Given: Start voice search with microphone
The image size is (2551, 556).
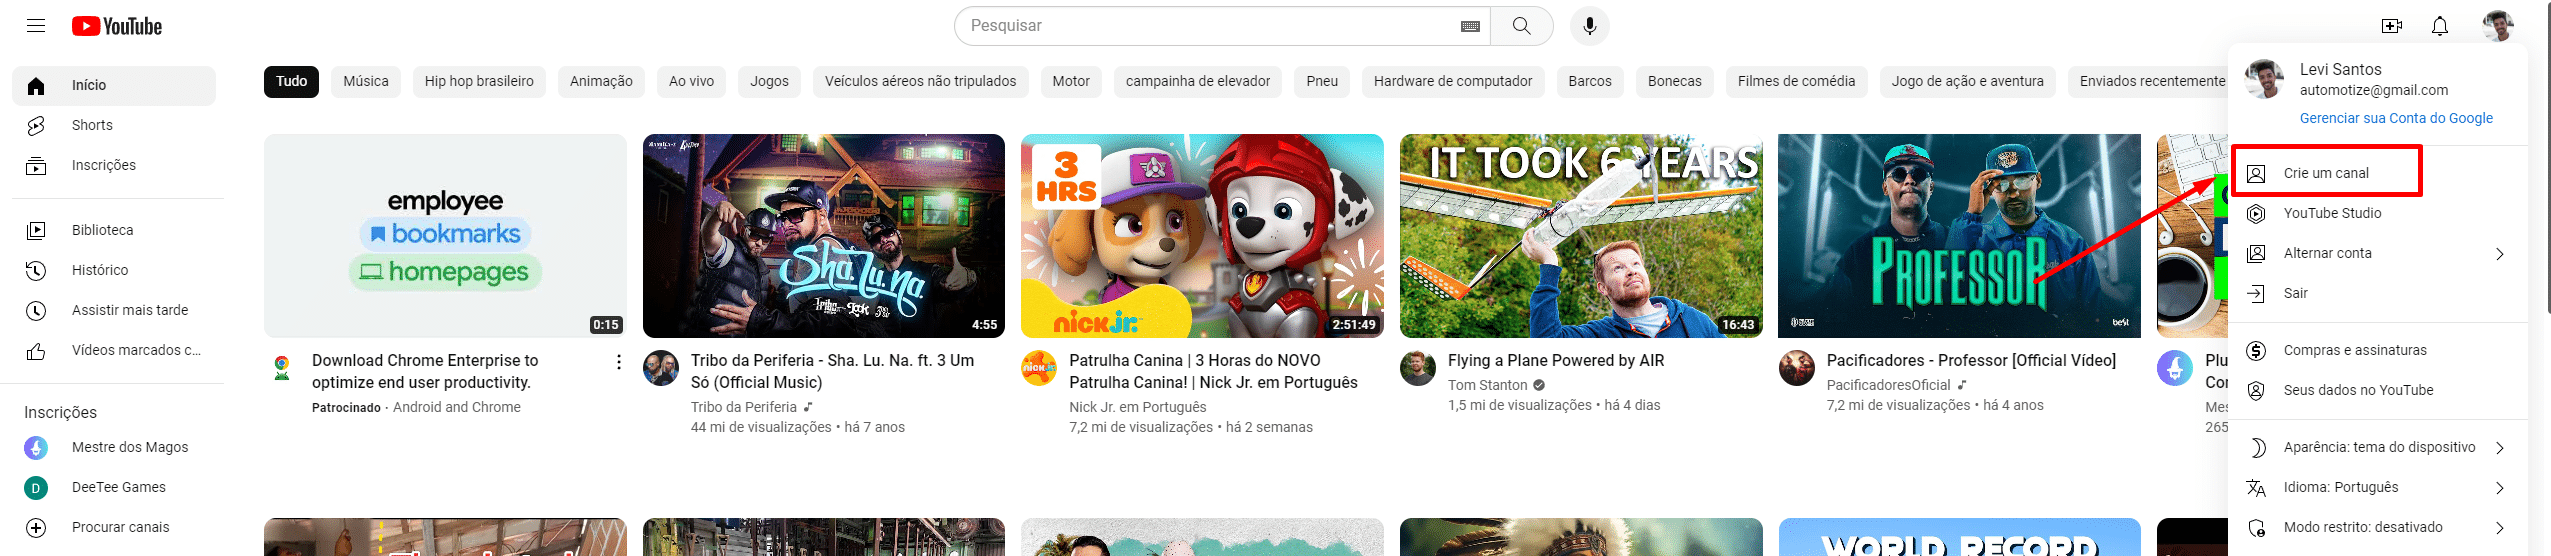Looking at the screenshot, I should pos(1589,26).
